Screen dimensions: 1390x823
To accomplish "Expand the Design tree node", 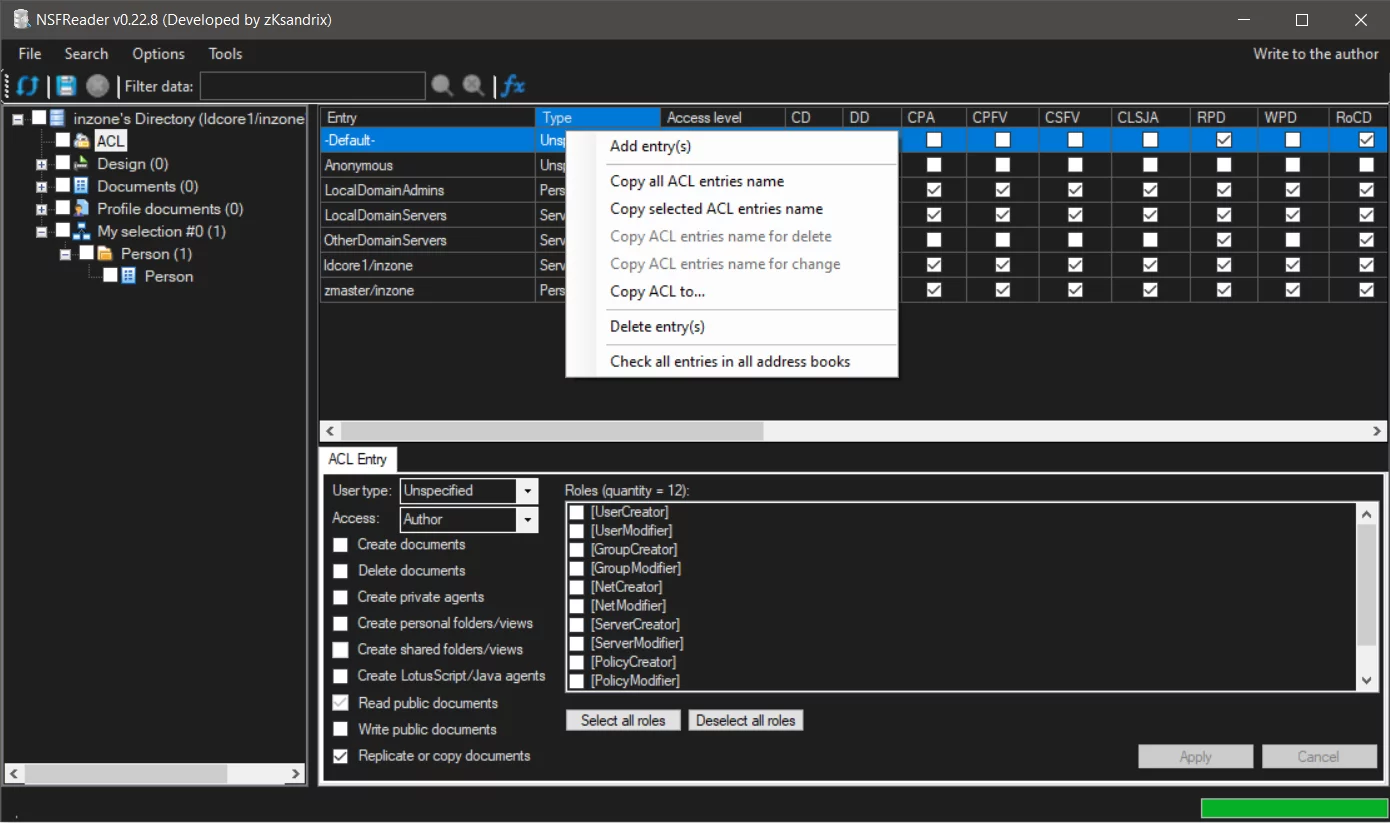I will tap(41, 164).
